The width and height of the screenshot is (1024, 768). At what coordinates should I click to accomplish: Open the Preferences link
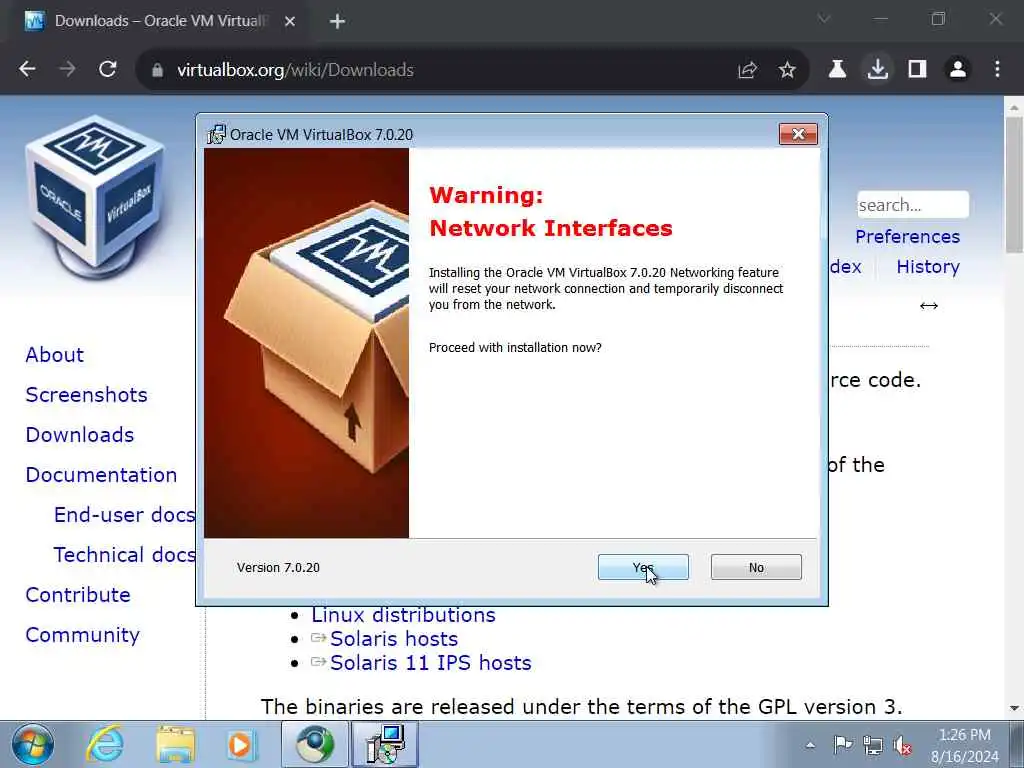pyautogui.click(x=907, y=236)
